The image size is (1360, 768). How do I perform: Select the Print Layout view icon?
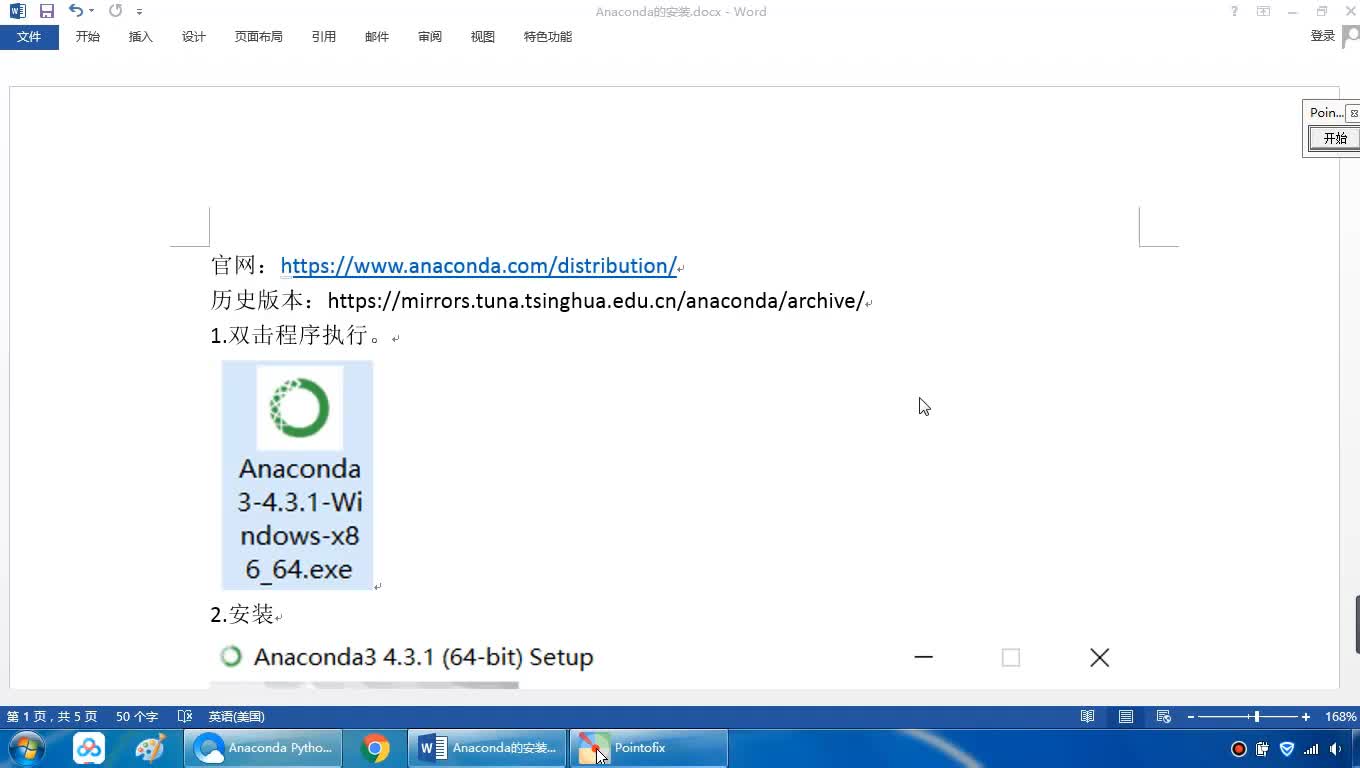tap(1126, 717)
